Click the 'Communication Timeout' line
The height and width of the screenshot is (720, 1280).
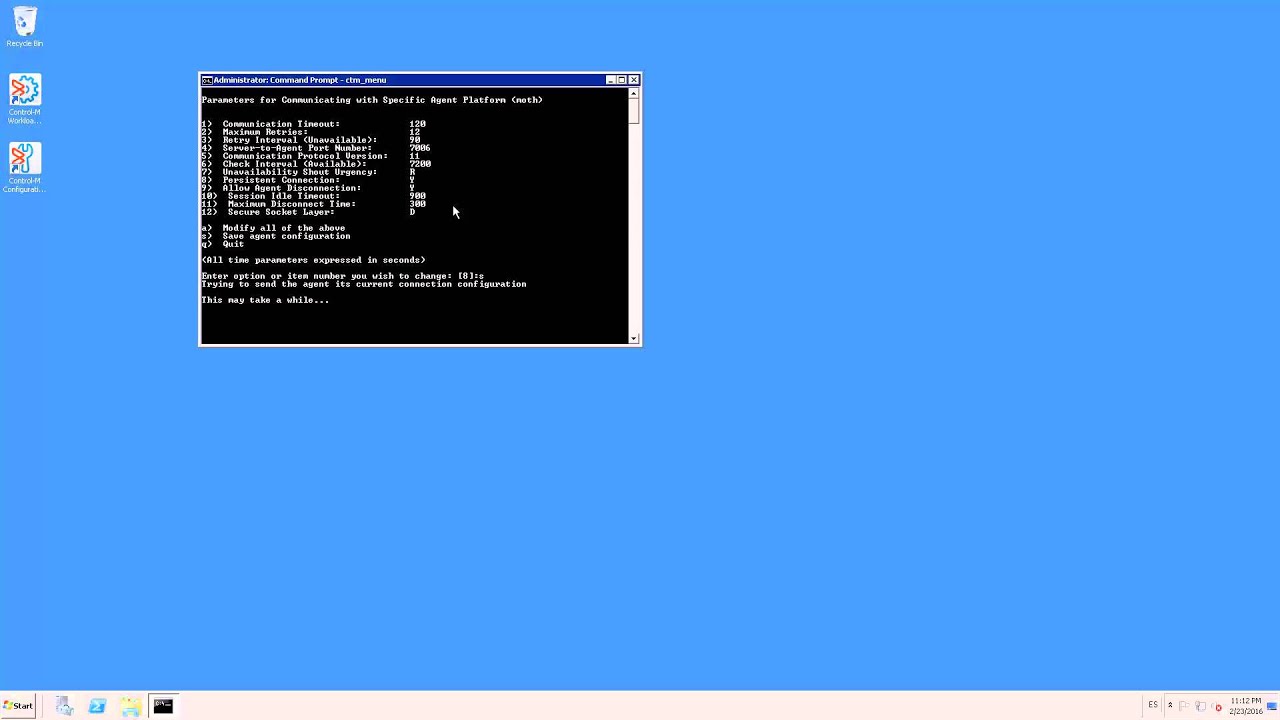(313, 124)
